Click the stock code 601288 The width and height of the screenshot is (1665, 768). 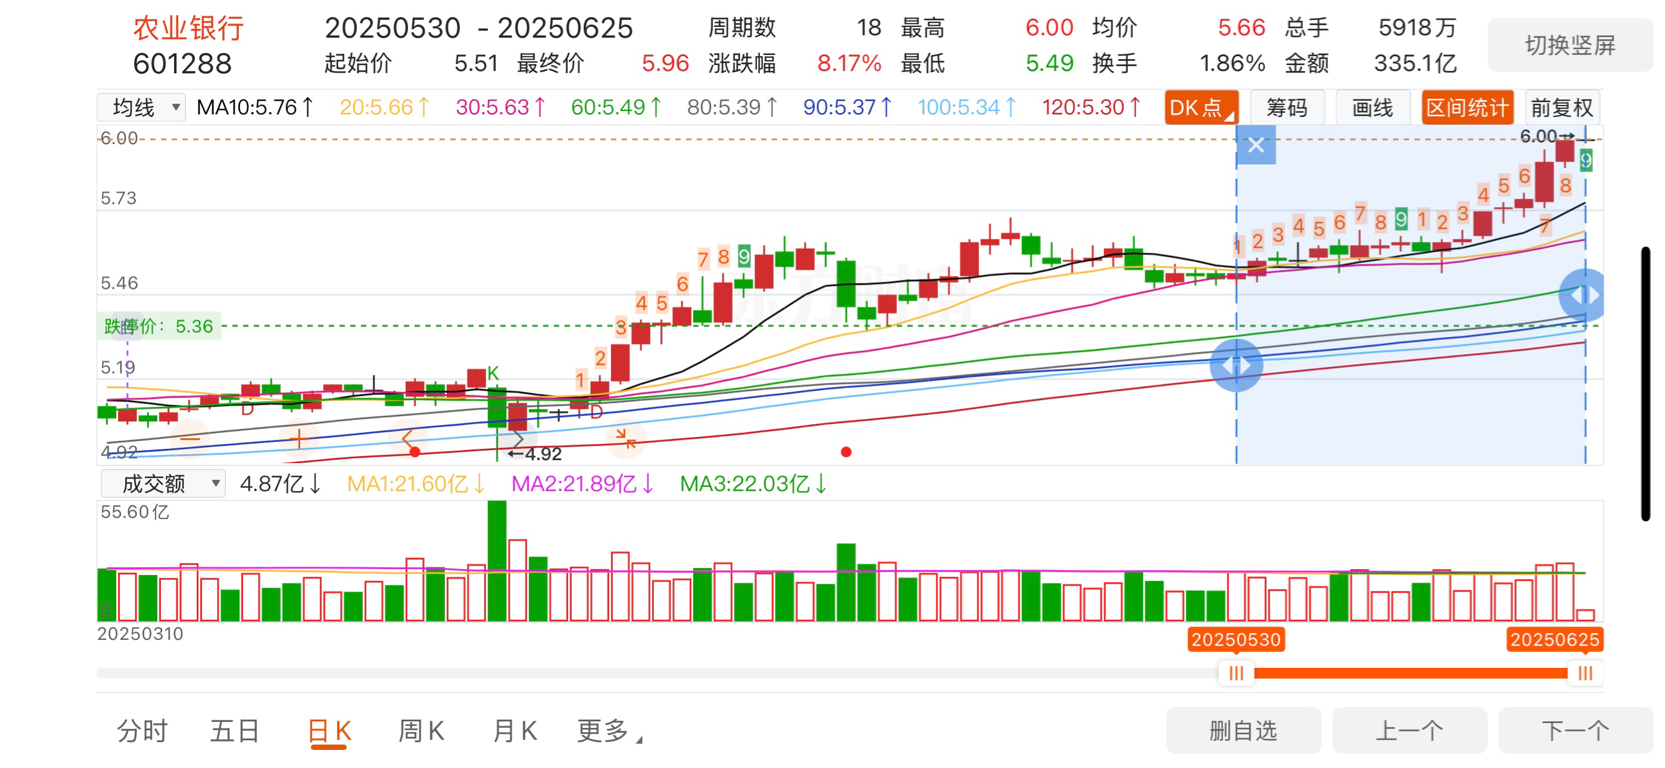[182, 64]
